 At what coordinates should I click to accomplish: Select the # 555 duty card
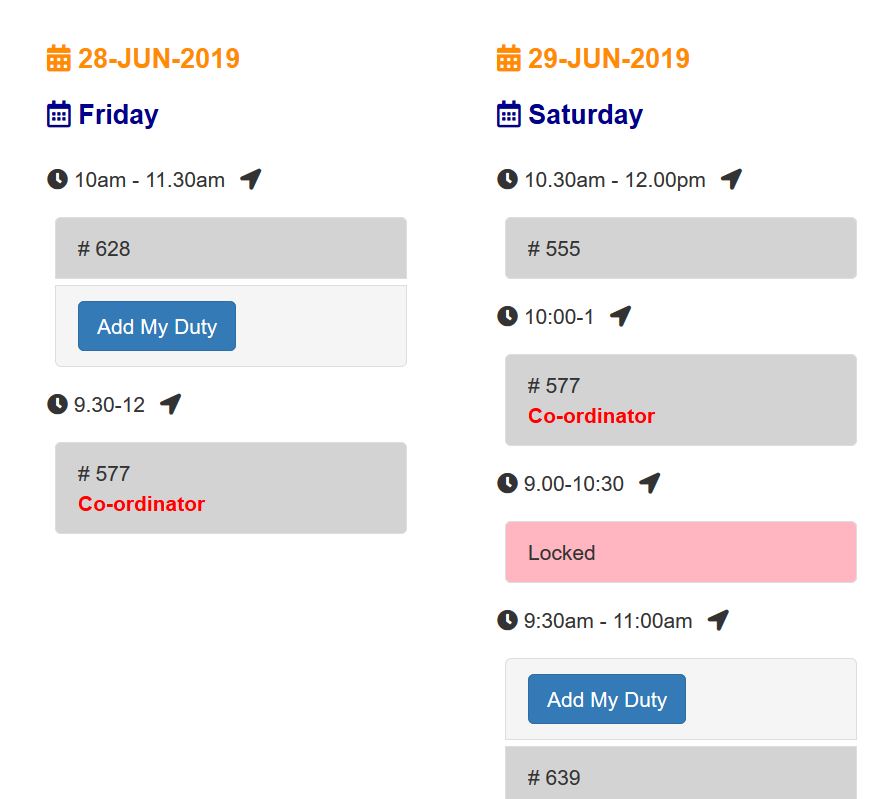click(680, 248)
